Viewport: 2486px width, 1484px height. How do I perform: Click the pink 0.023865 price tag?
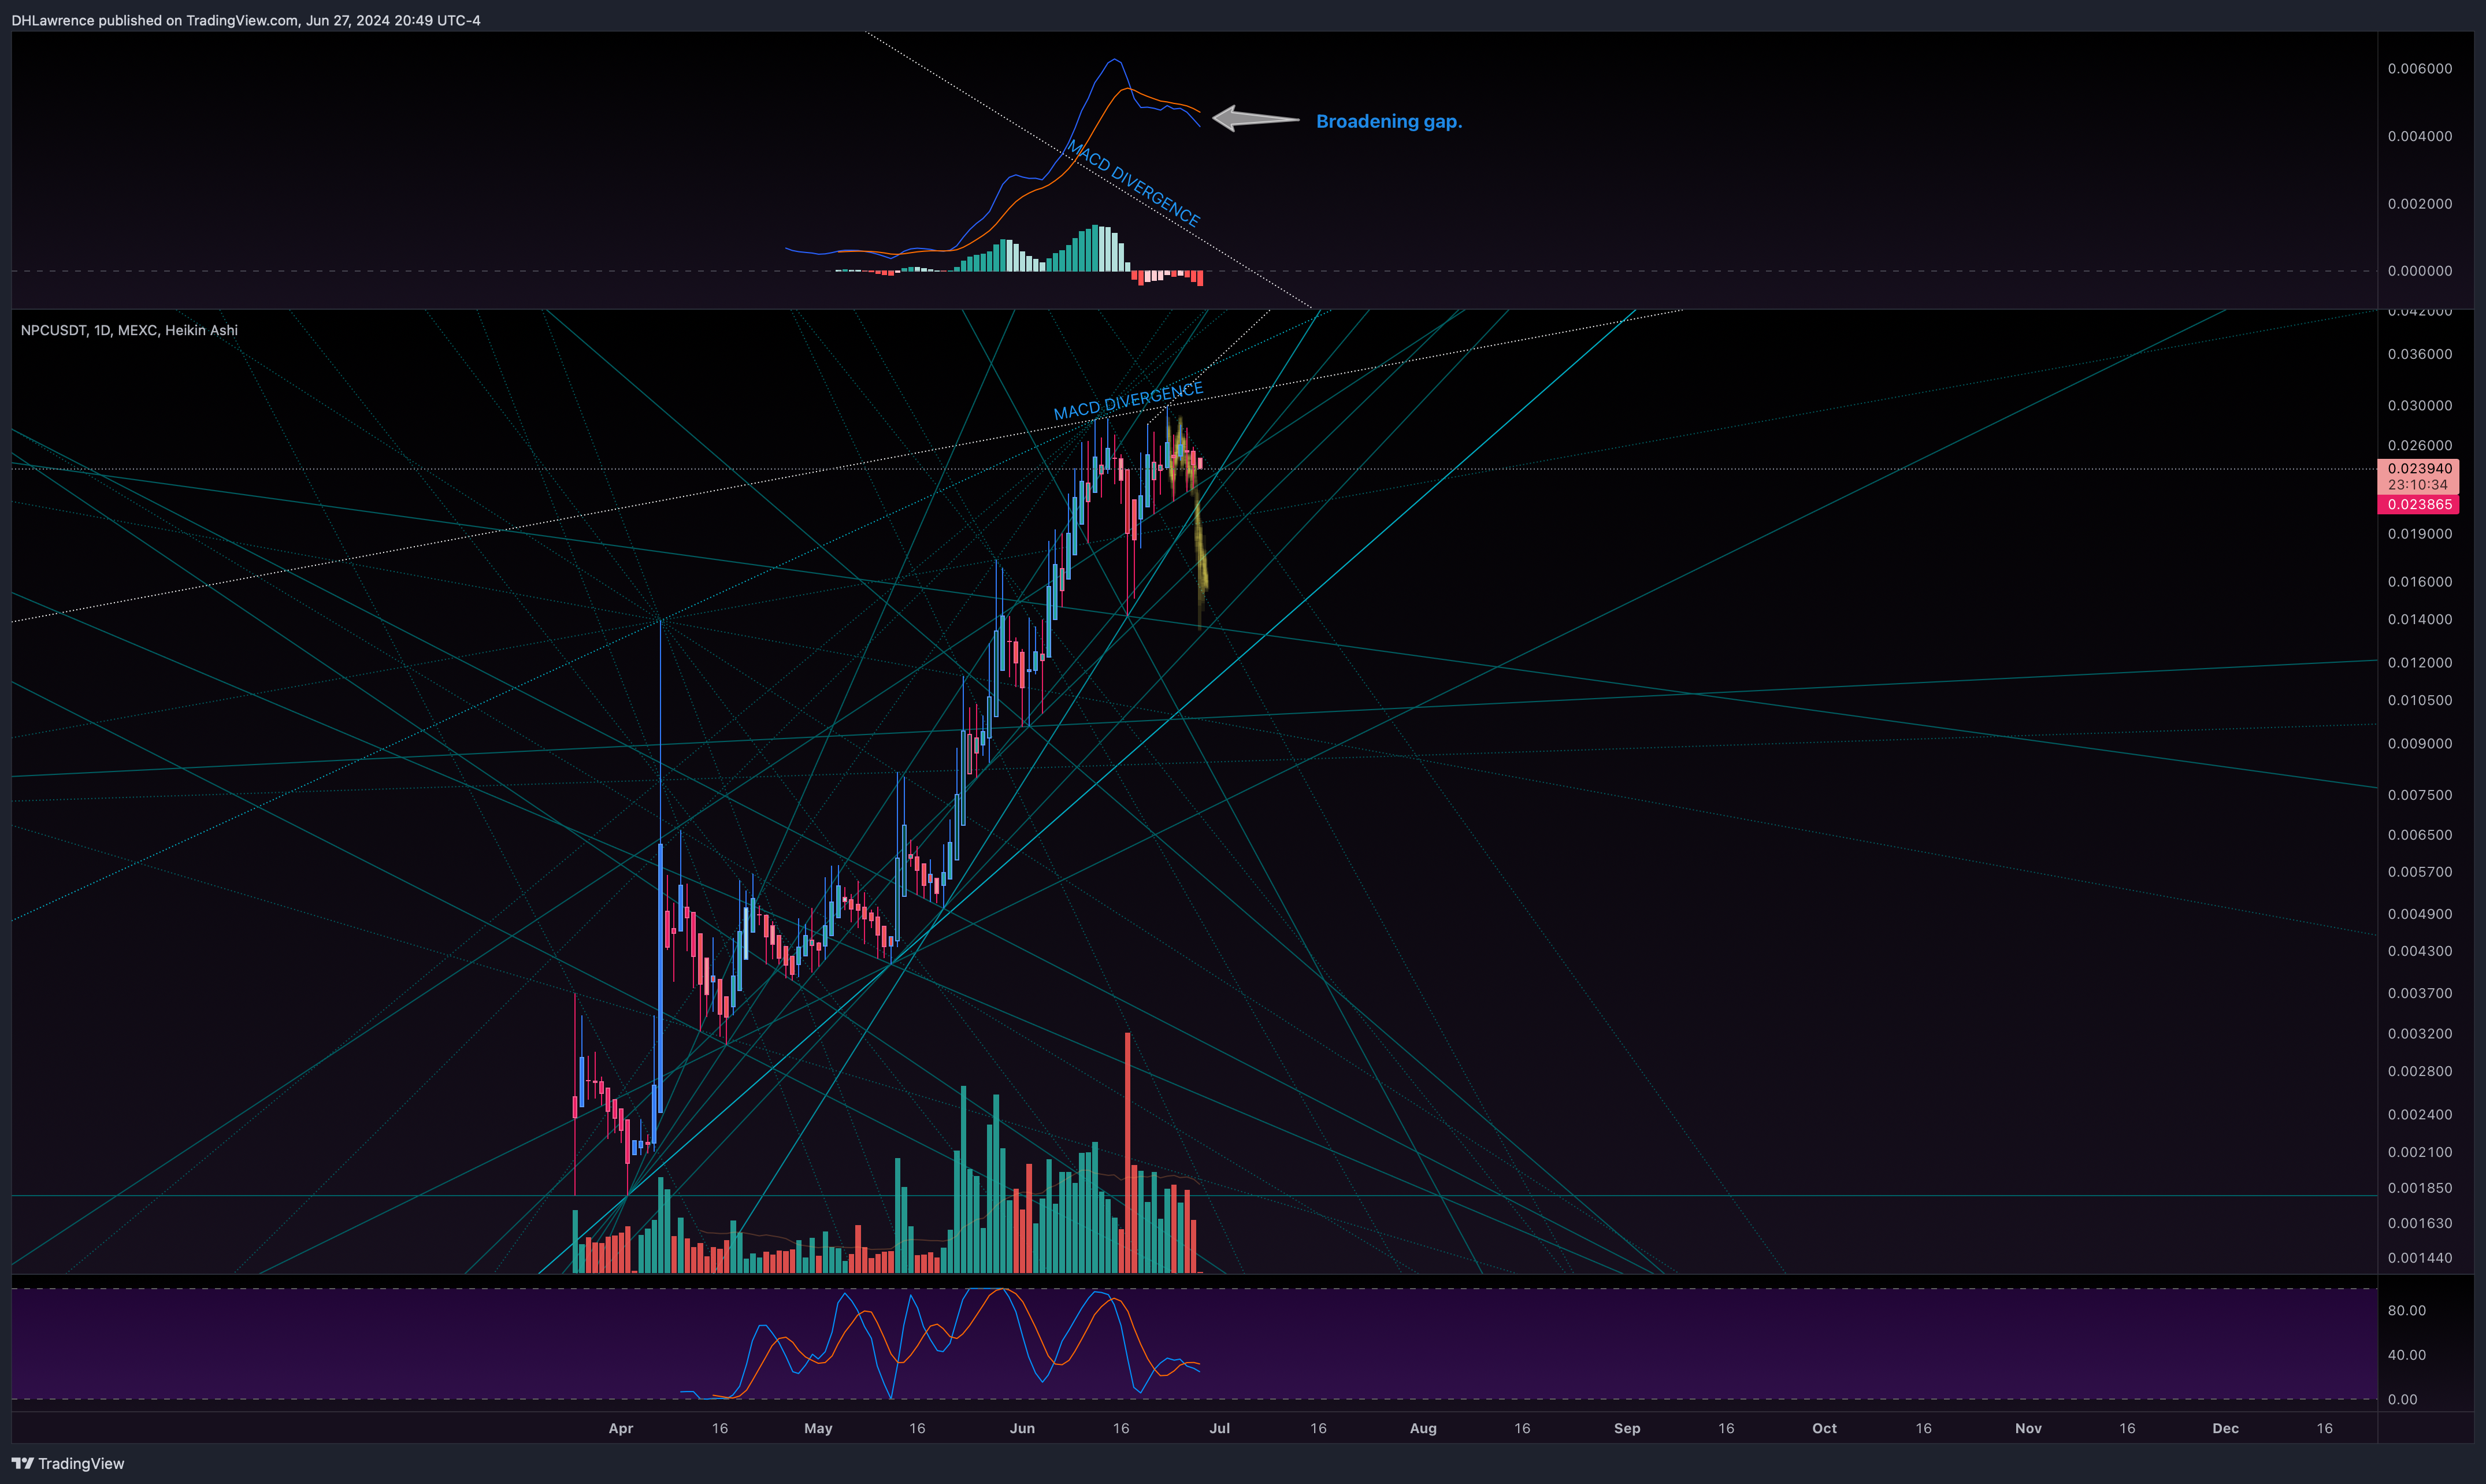(x=2418, y=504)
